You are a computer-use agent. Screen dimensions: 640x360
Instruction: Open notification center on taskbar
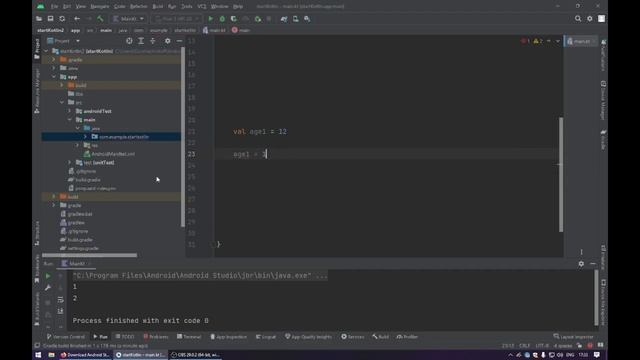597,355
